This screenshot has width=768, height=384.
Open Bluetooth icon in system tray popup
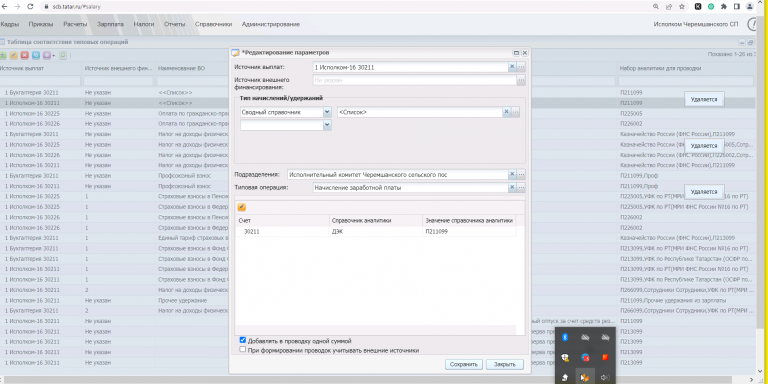[x=564, y=337]
